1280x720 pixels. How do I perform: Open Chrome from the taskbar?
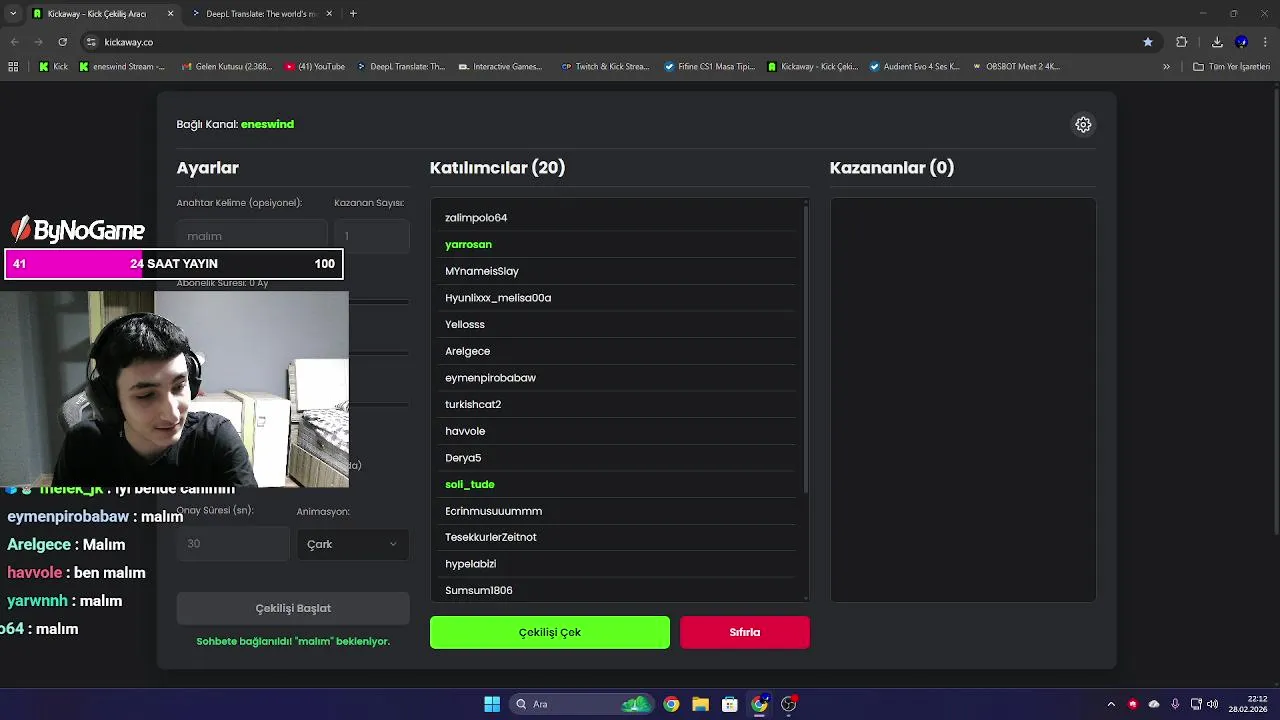(671, 704)
